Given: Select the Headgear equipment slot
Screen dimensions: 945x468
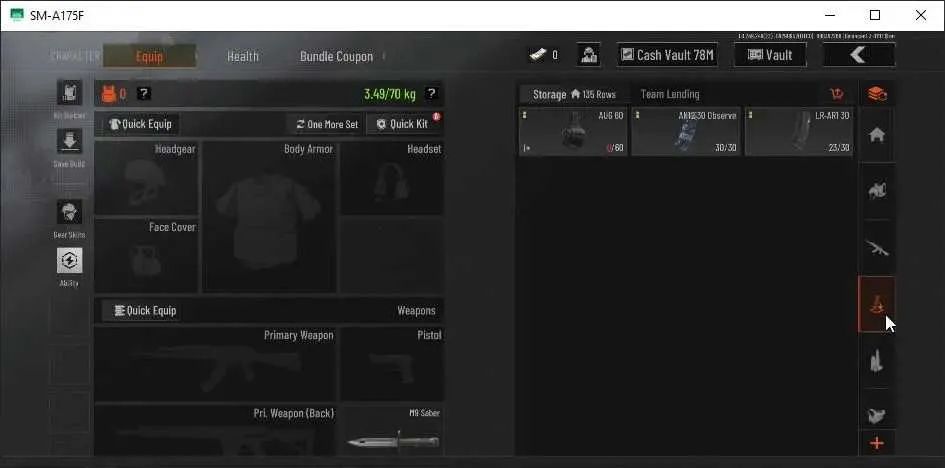Looking at the screenshot, I should pos(146,178).
